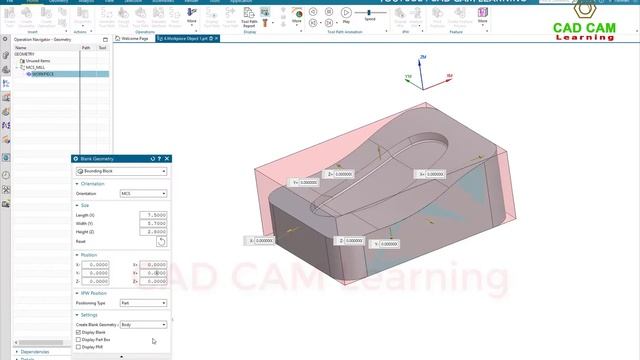Click the Y- position input field
Viewport: 640px width, 360px height.
point(95,273)
